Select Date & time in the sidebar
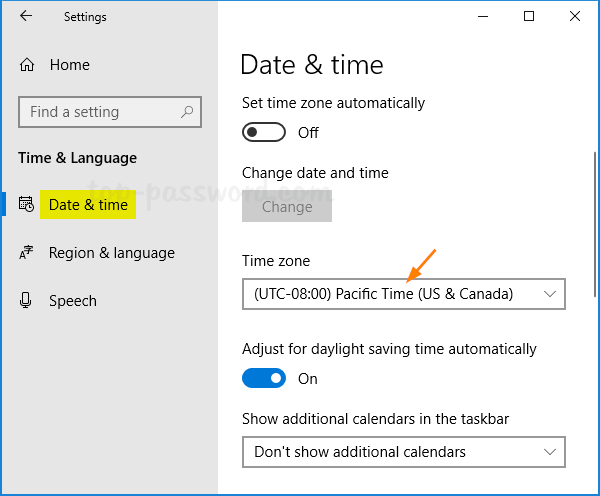Image resolution: width=600 pixels, height=496 pixels. (88, 205)
